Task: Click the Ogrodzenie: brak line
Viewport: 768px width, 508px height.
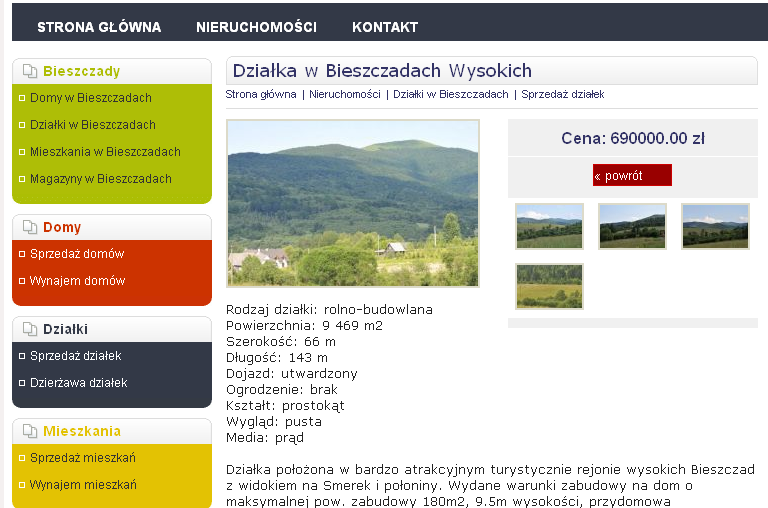Action: coord(282,389)
